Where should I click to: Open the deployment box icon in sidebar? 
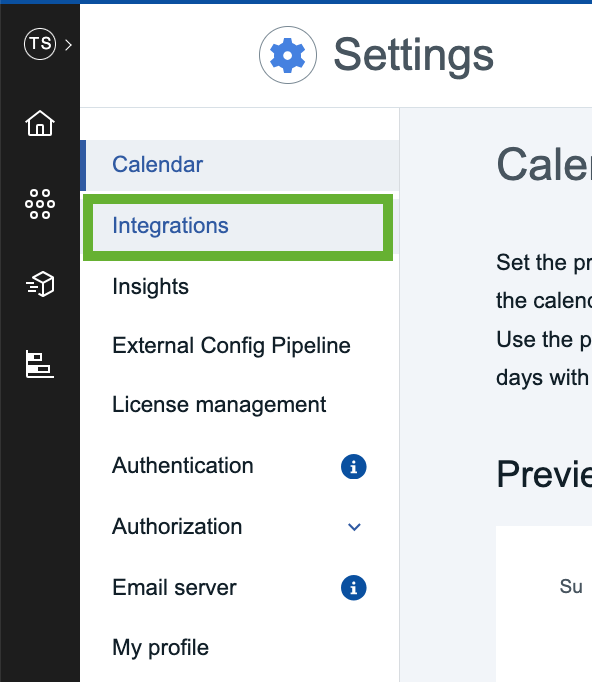coord(40,284)
